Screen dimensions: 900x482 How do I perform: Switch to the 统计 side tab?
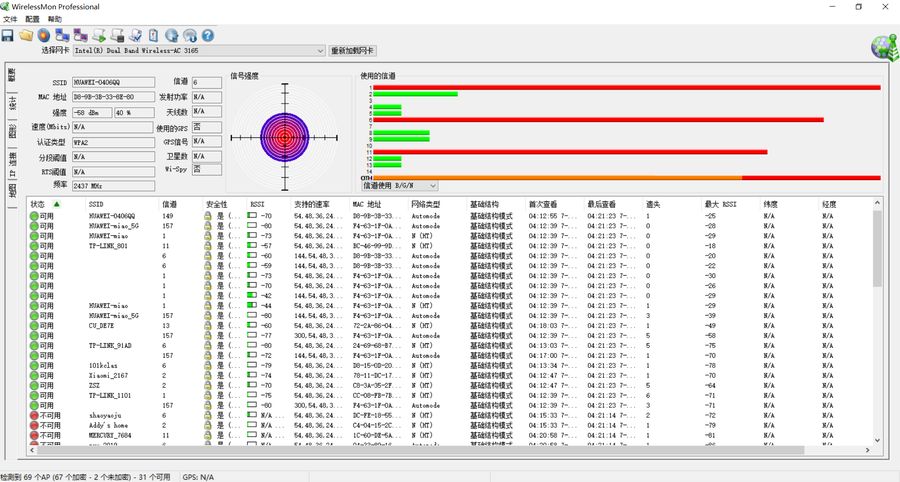(x=12, y=103)
